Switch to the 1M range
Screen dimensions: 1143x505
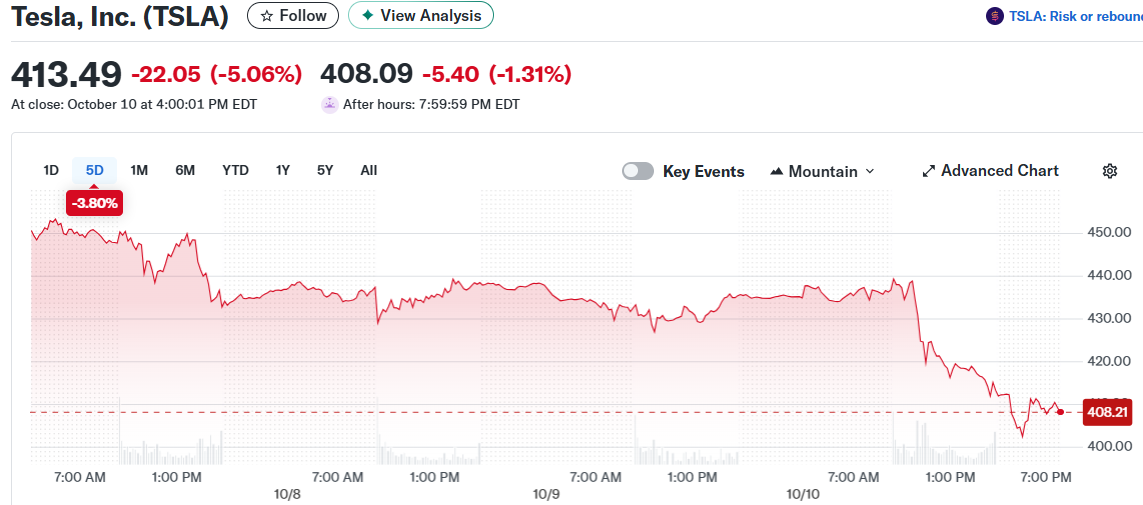coord(139,170)
